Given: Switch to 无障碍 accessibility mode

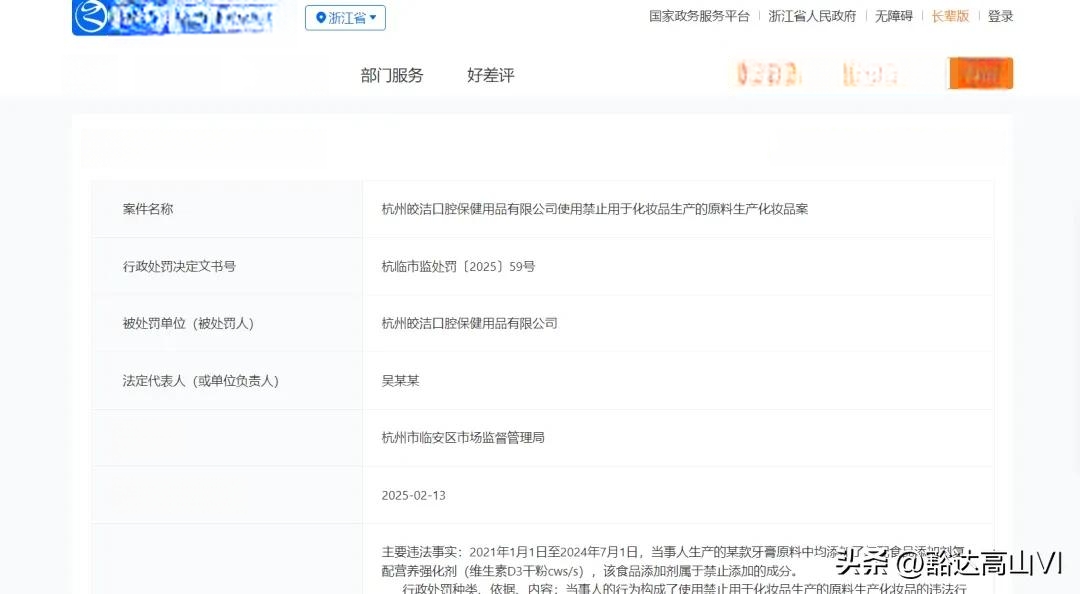Looking at the screenshot, I should point(893,16).
